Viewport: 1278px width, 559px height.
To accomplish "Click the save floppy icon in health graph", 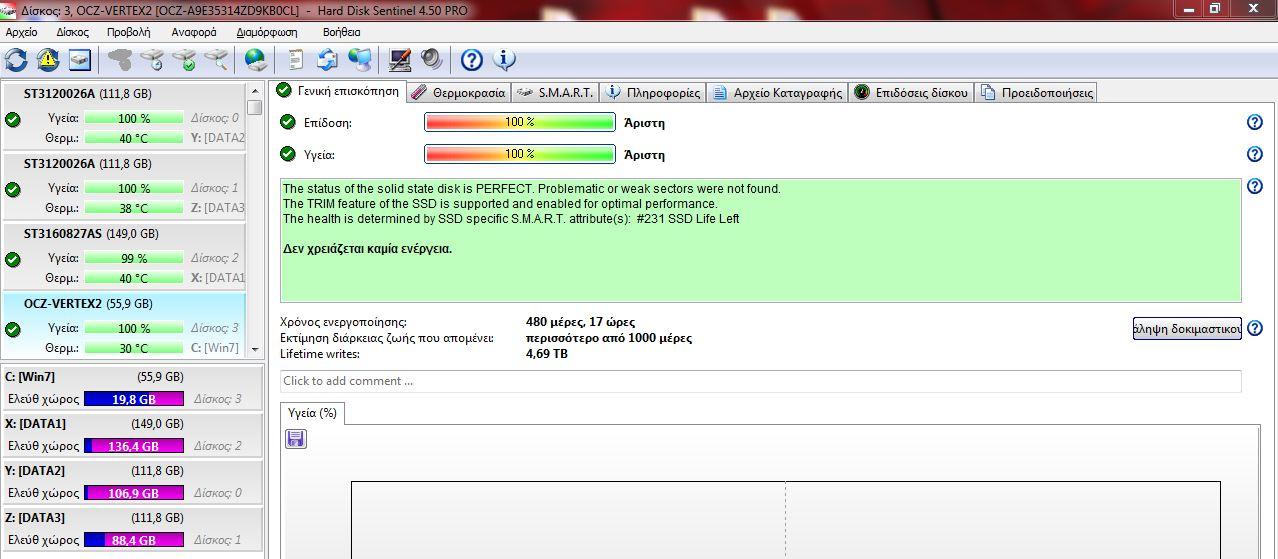I will [x=296, y=439].
